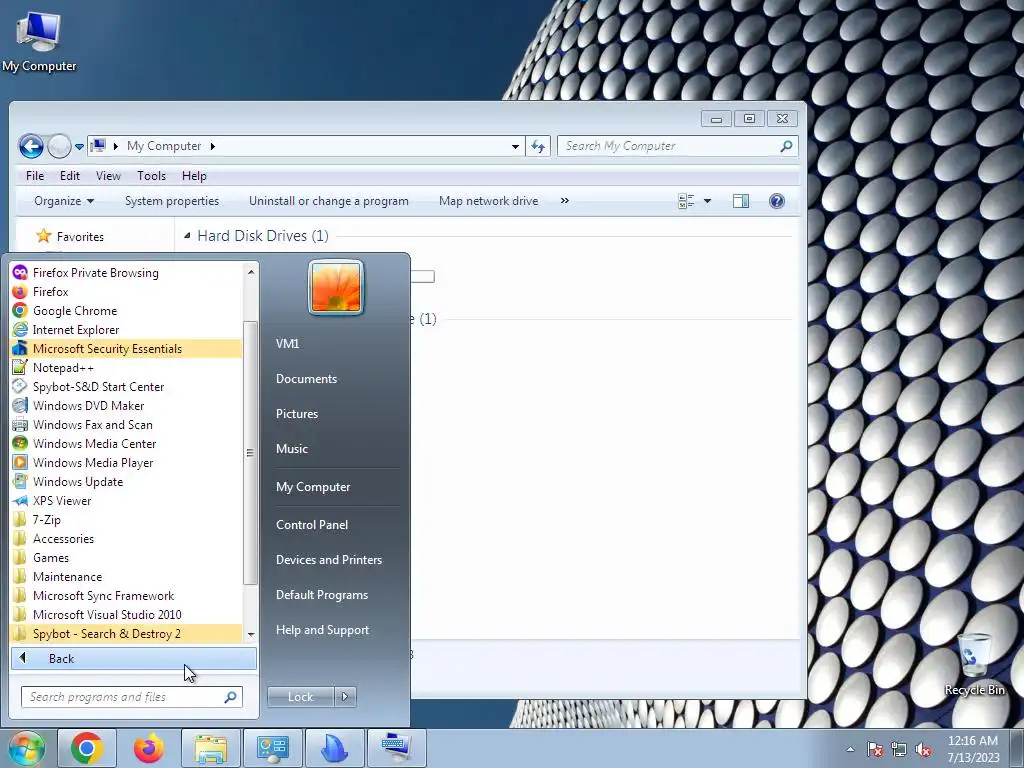Open the Organize dropdown
The image size is (1024, 768).
(64, 201)
